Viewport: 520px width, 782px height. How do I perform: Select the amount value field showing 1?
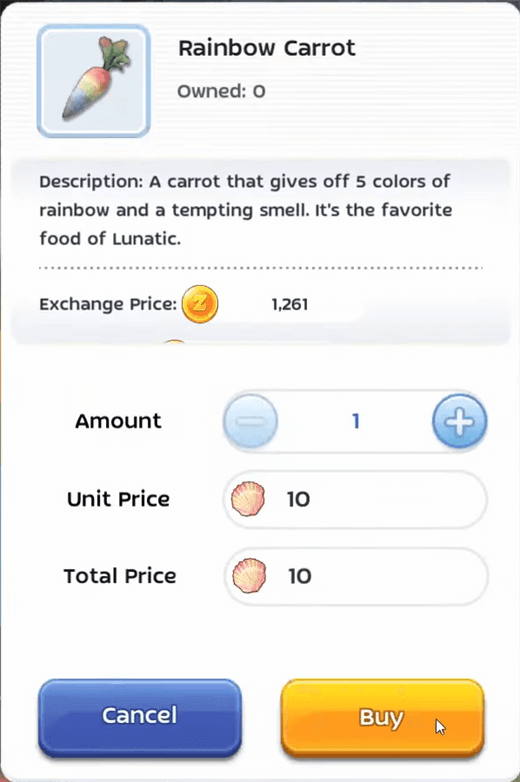[355, 421]
